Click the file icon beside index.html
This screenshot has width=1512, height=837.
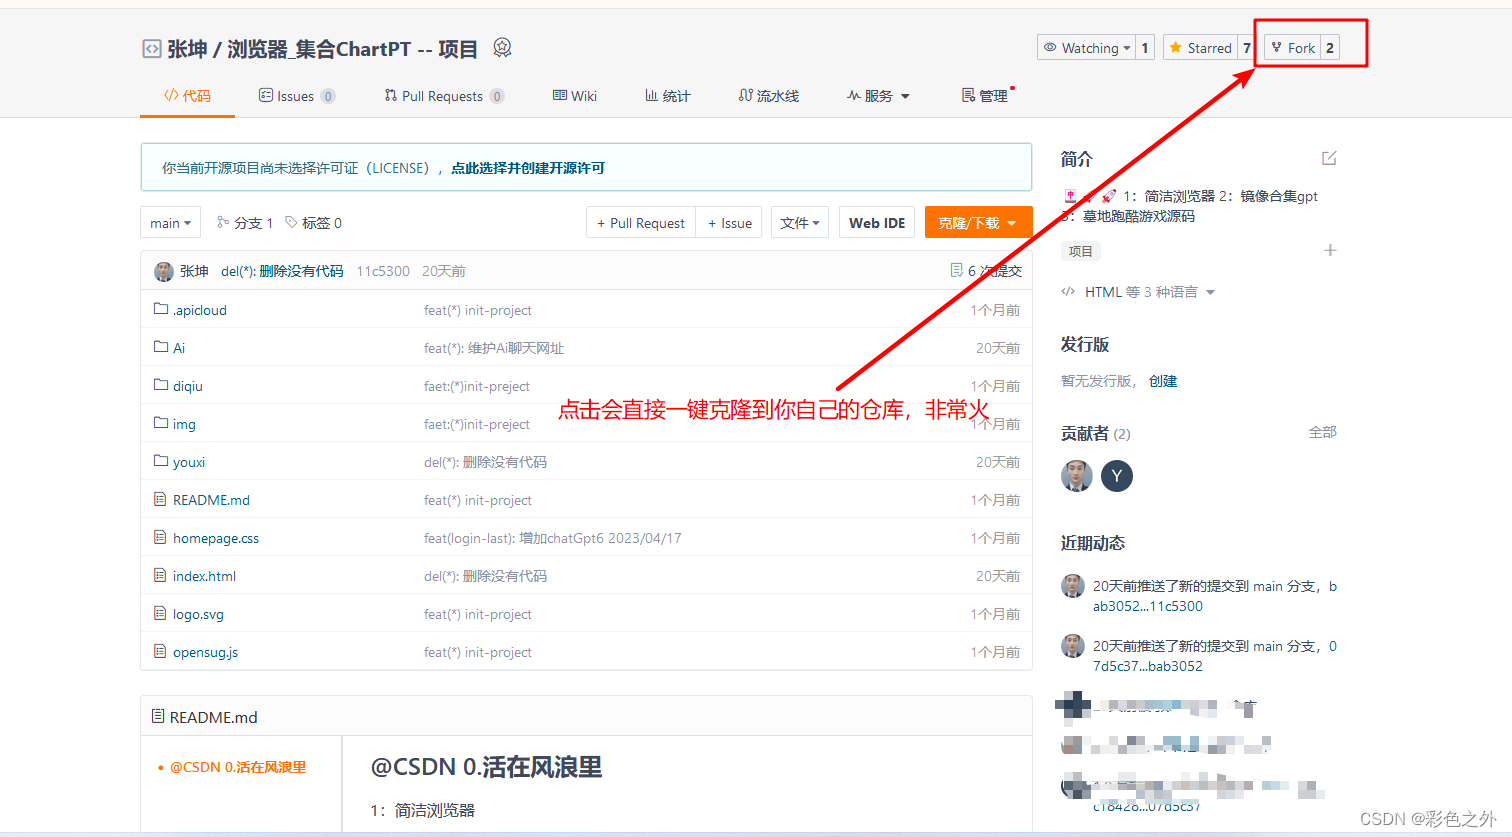160,575
